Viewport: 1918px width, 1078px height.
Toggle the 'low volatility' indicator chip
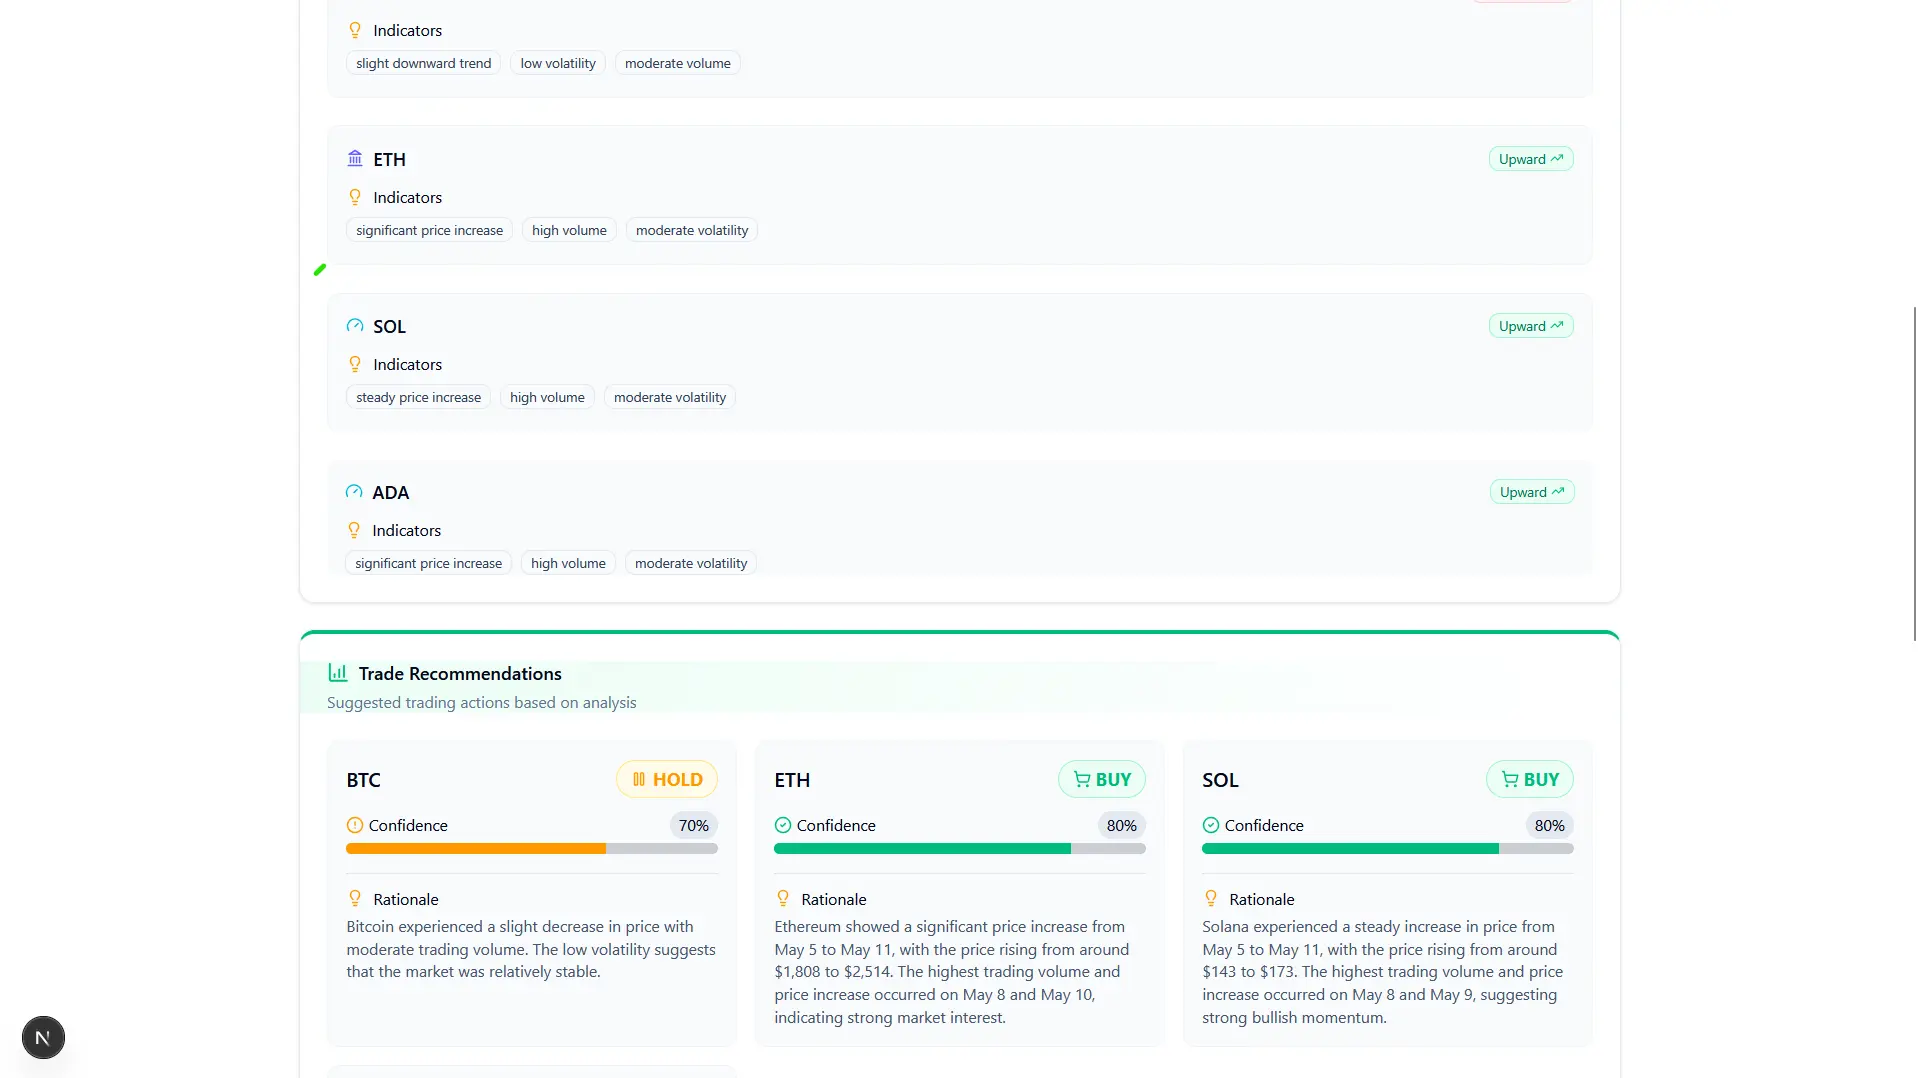(x=556, y=62)
